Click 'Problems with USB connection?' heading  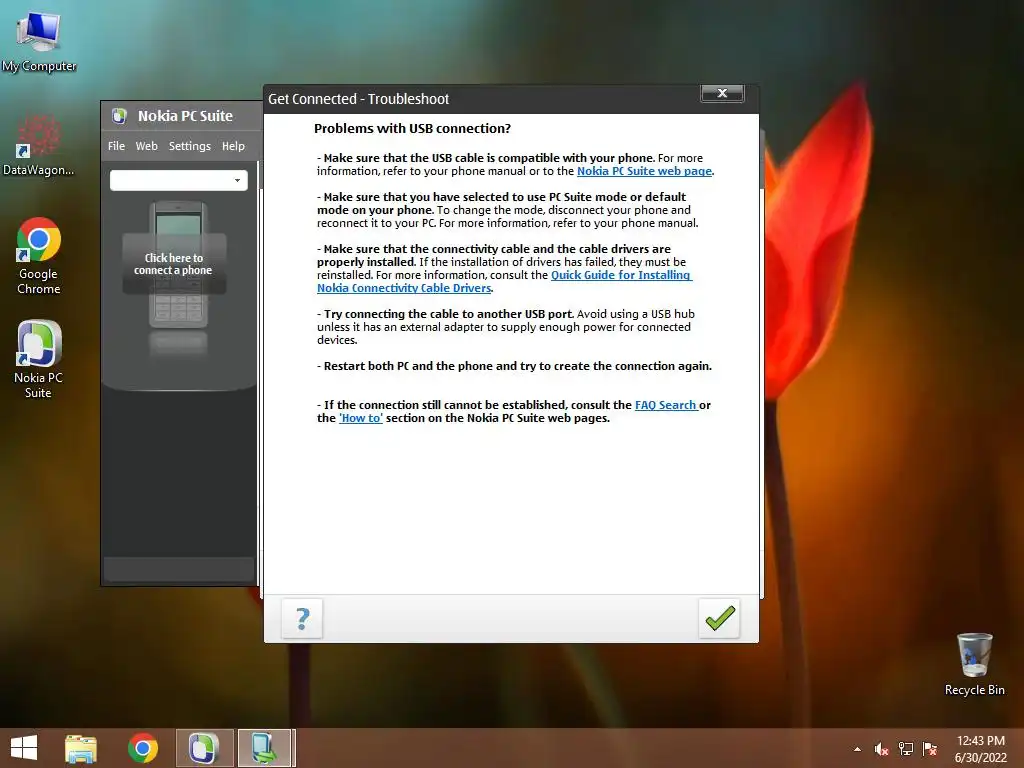(412, 129)
